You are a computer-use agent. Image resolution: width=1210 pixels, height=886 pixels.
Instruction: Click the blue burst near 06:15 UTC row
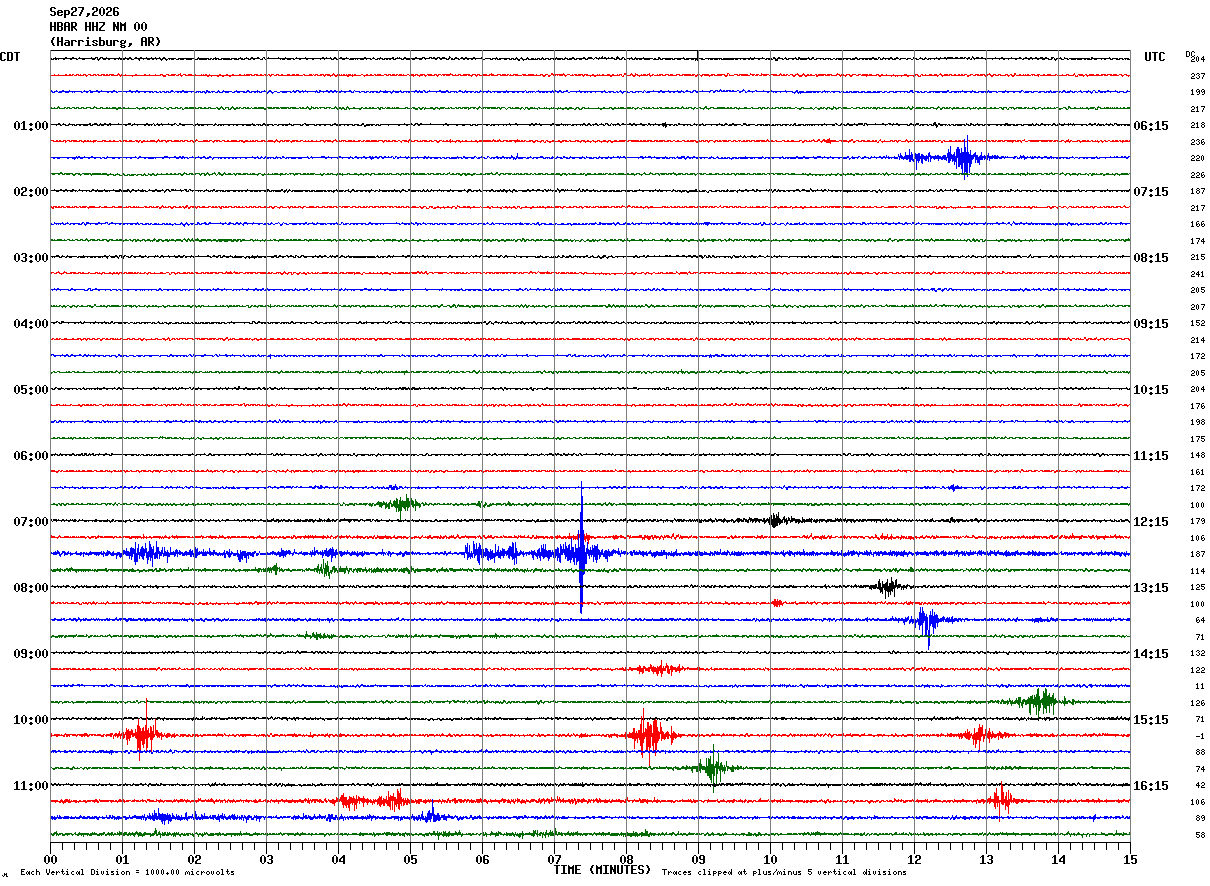[x=952, y=157]
